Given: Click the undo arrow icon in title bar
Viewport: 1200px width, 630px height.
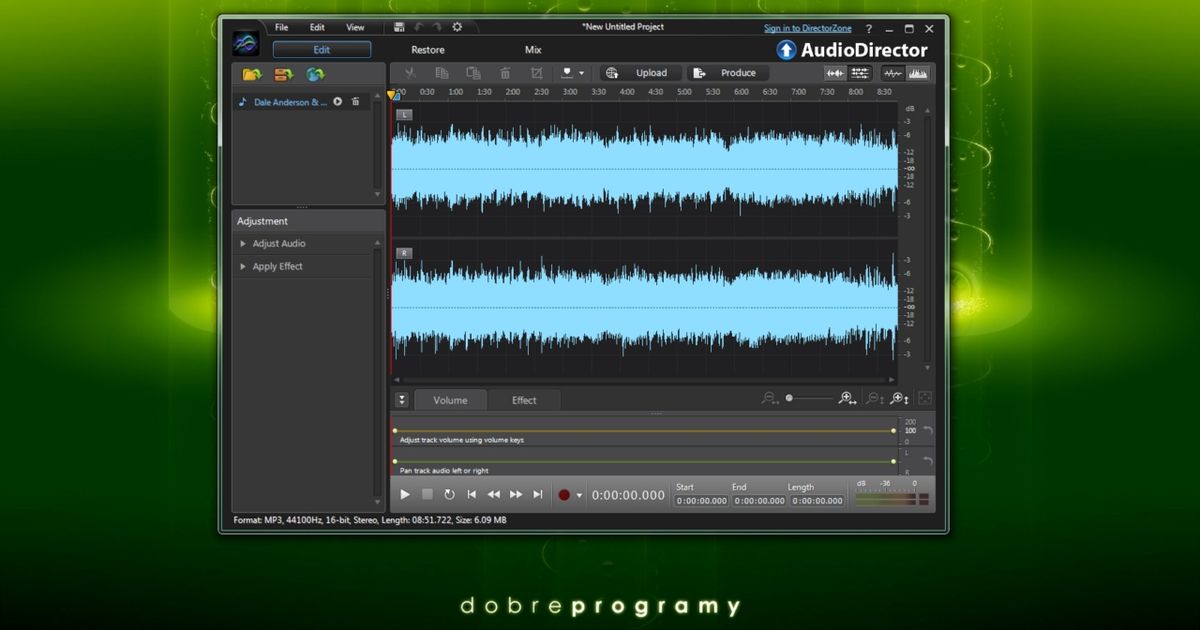Looking at the screenshot, I should (419, 28).
